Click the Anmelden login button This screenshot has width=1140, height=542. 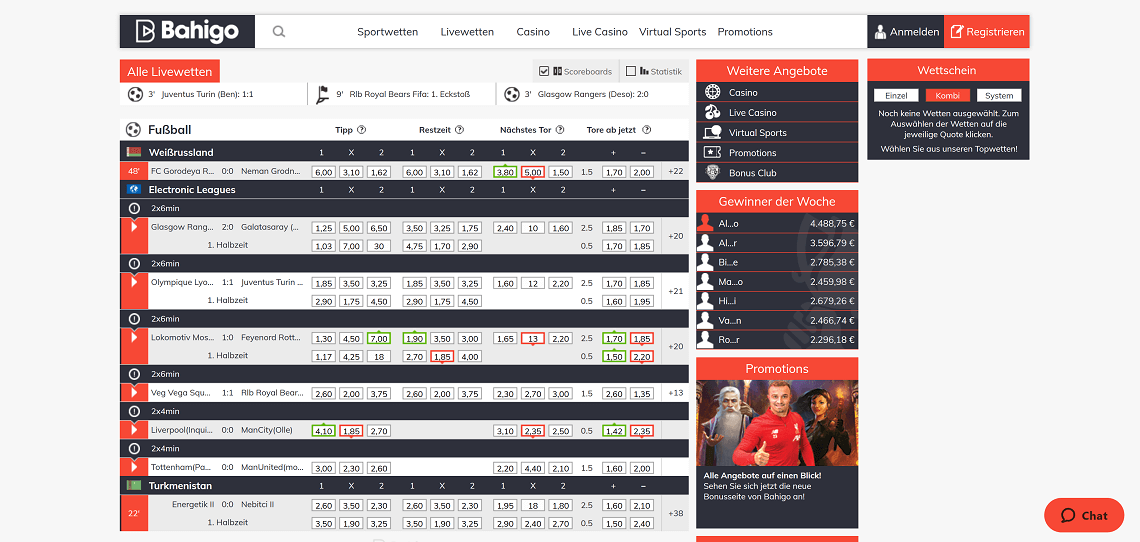[905, 32]
